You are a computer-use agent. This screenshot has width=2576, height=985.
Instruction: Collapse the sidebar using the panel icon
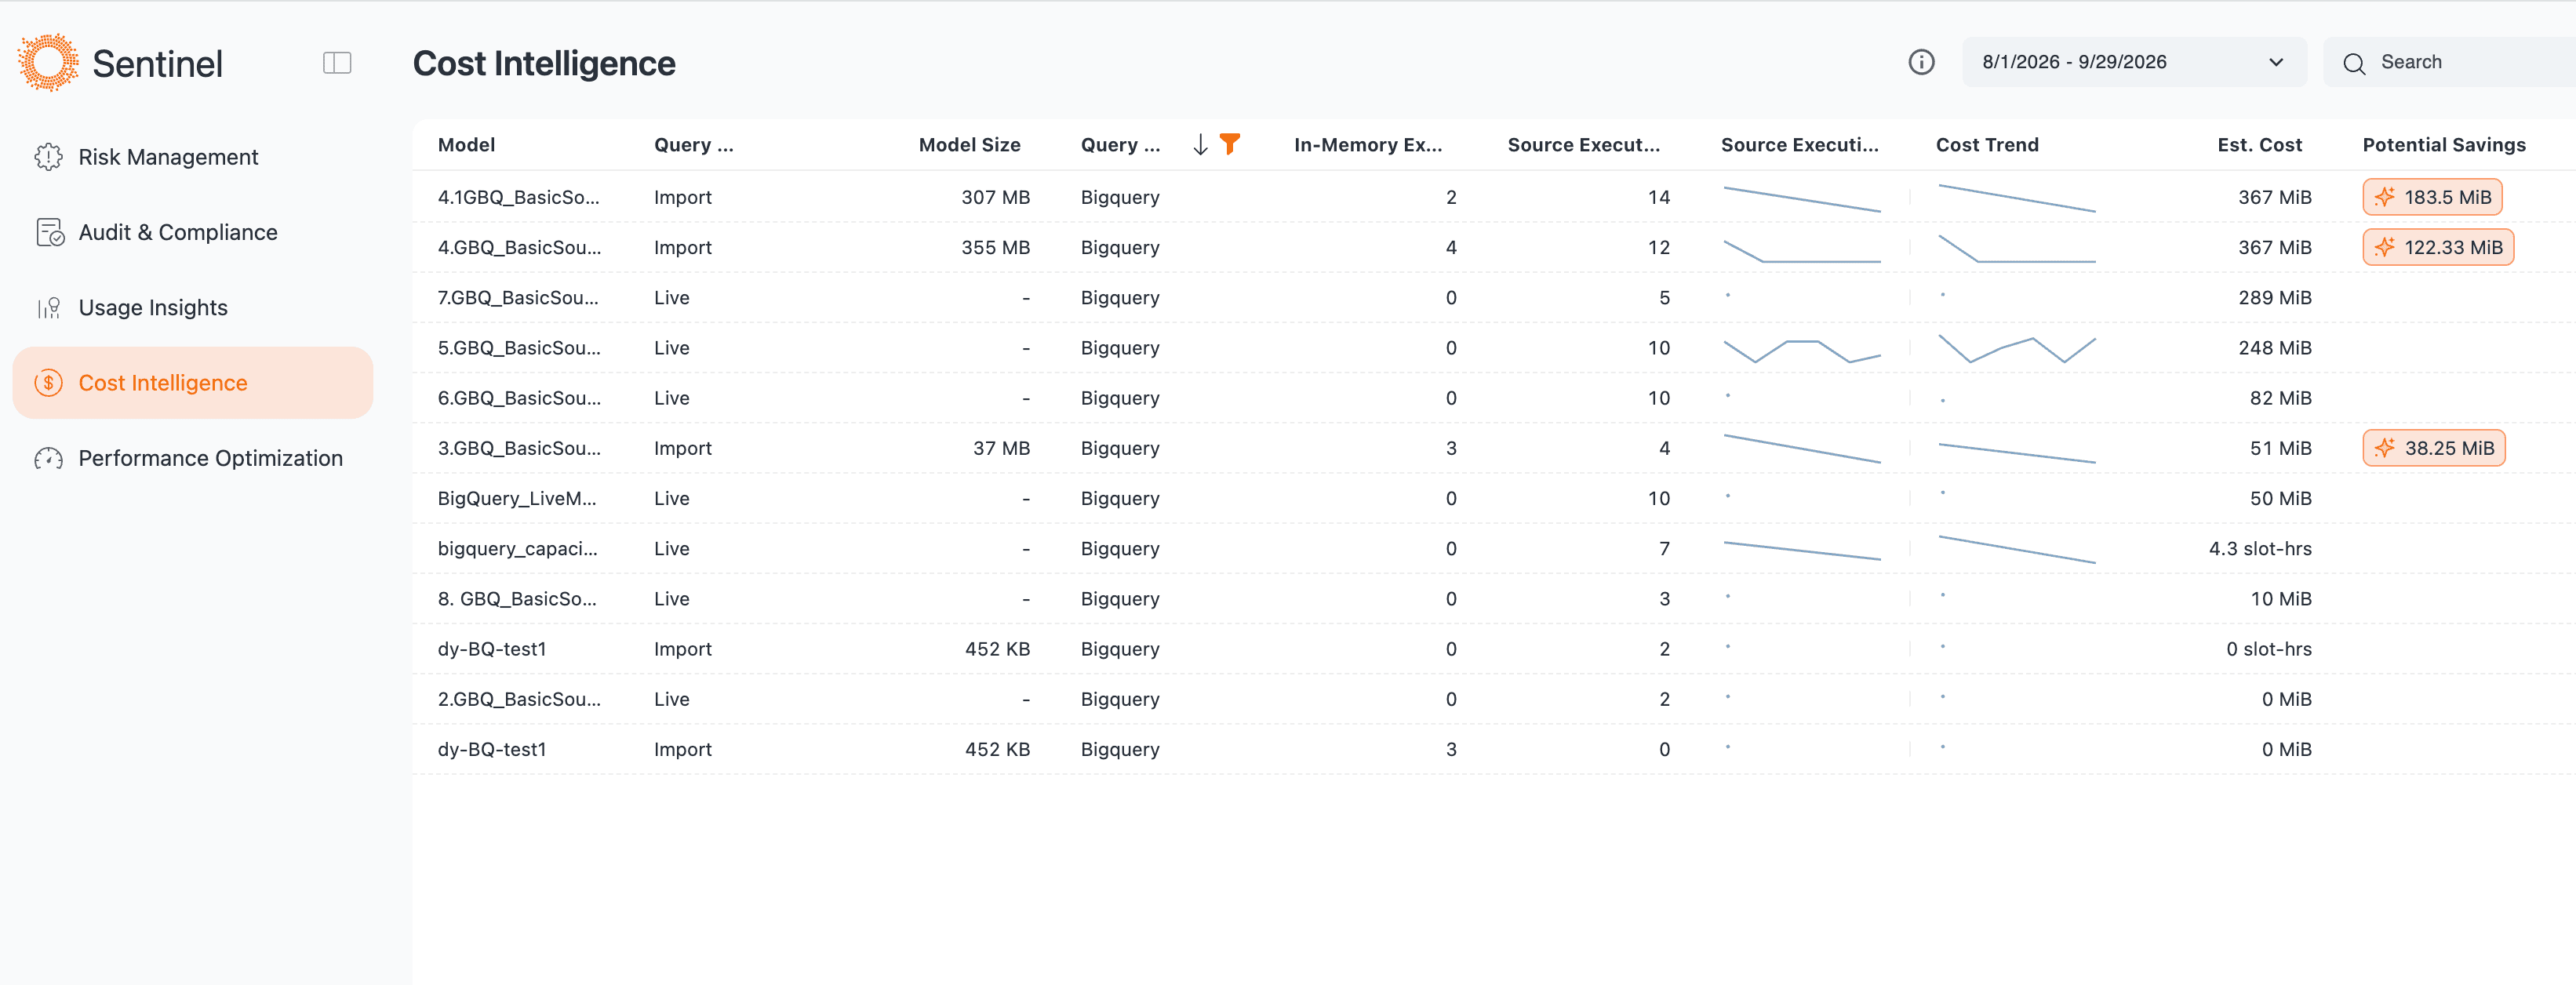(x=337, y=63)
